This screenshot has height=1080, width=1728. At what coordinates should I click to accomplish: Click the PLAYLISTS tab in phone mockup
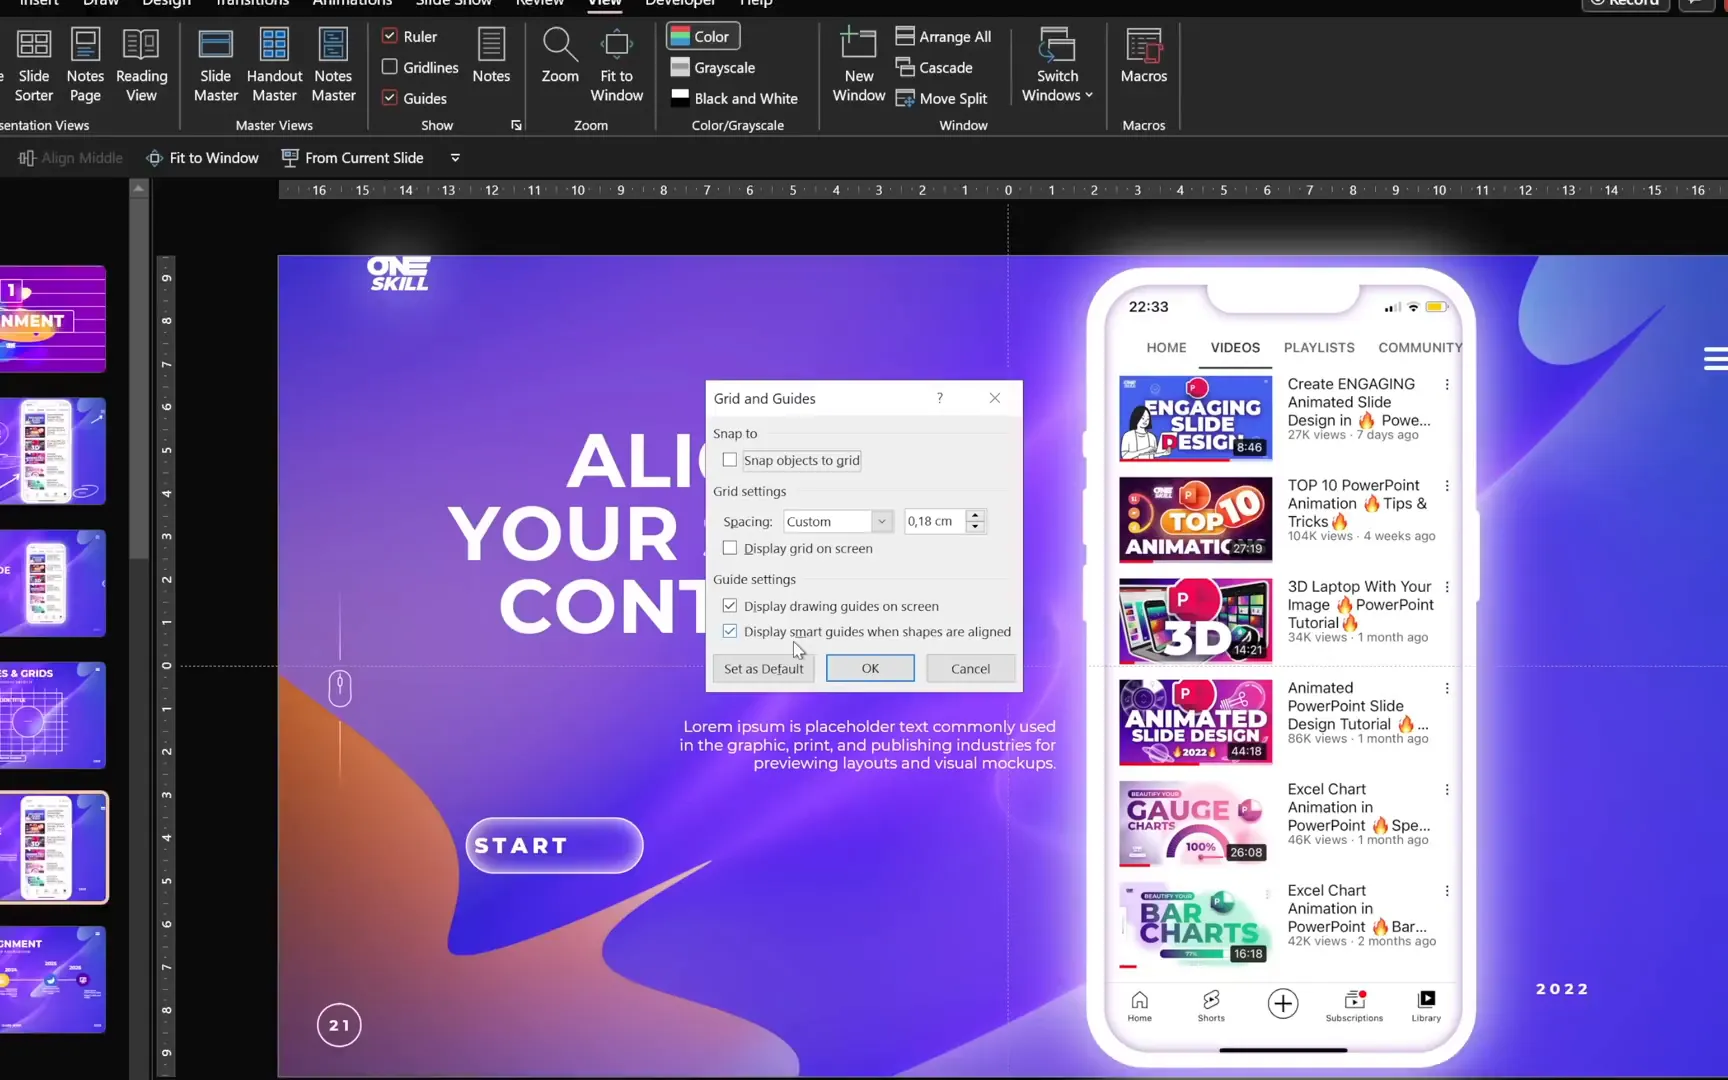pos(1319,348)
